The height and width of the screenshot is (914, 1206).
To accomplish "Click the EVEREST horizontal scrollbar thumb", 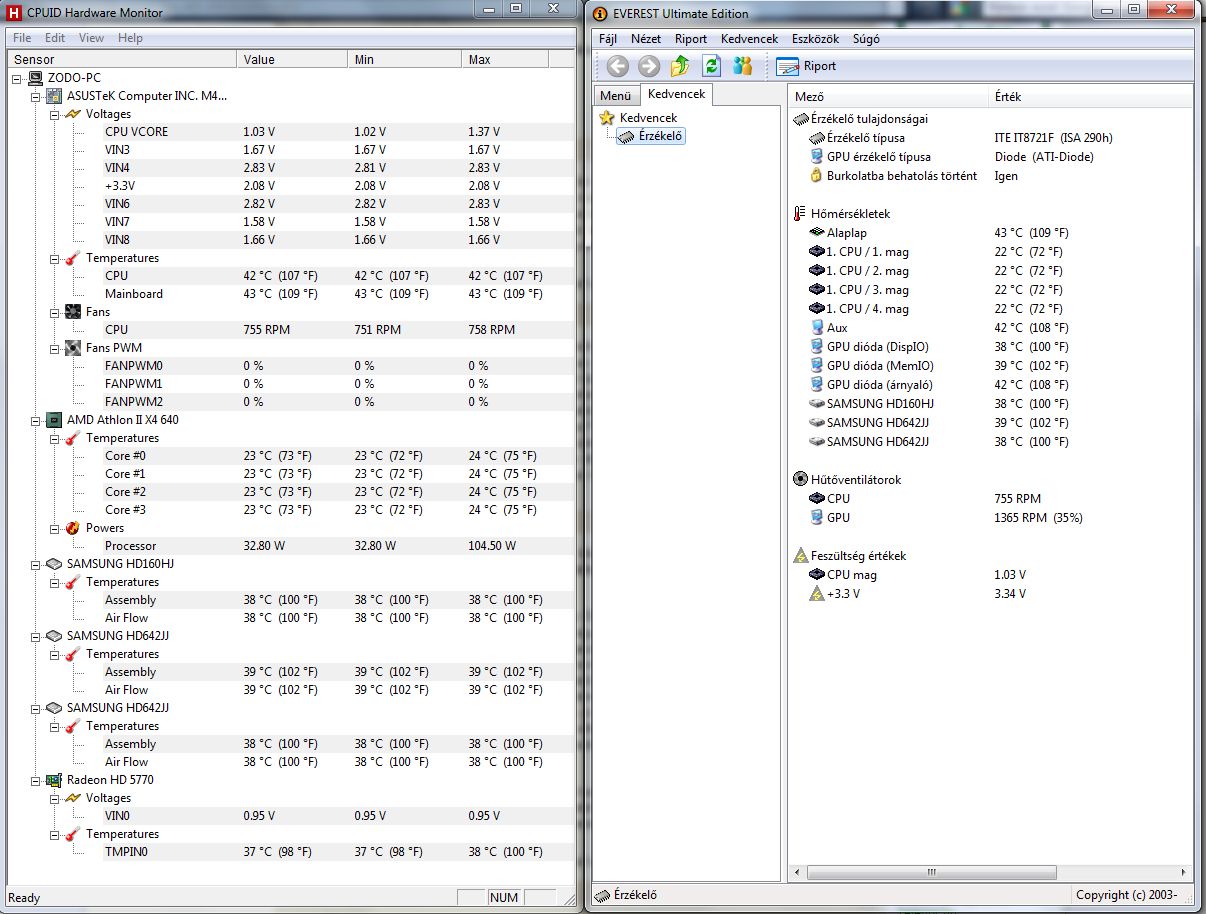I will coord(931,872).
